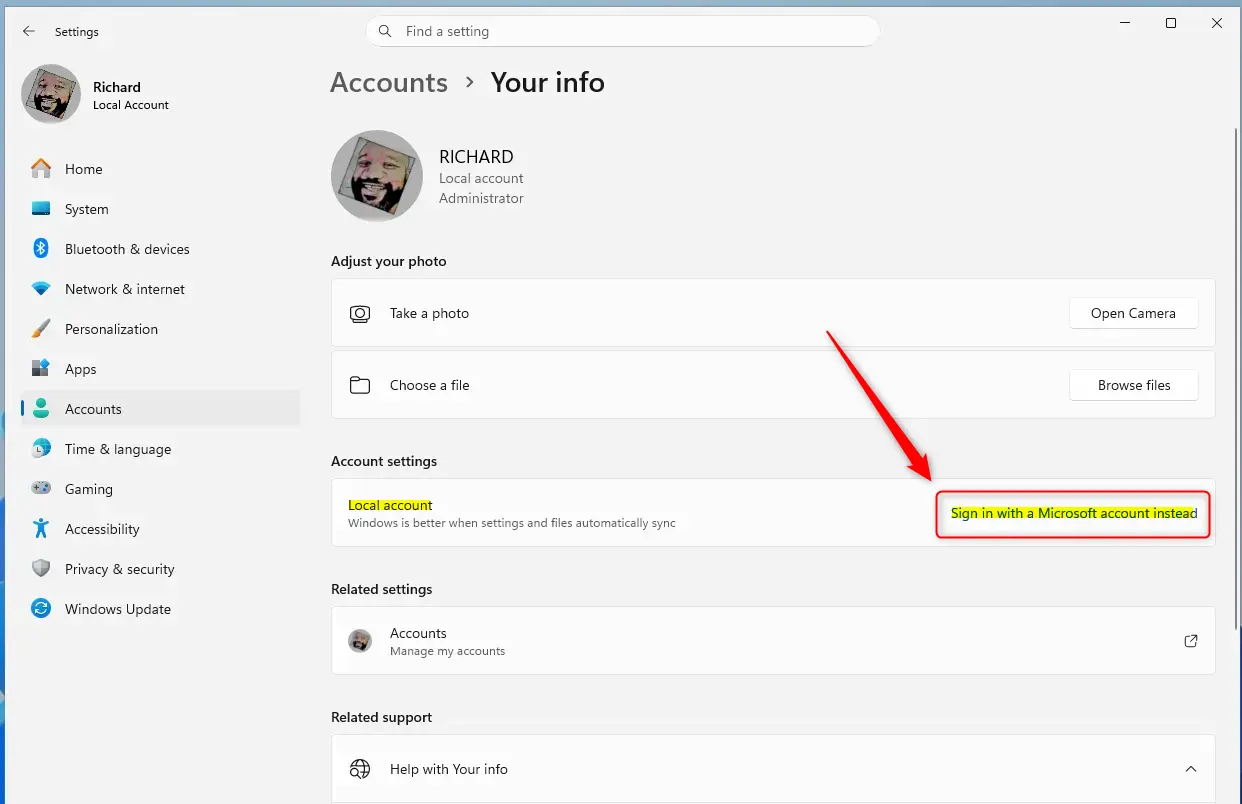The width and height of the screenshot is (1242, 804).
Task: Click the Browse files button
Action: tap(1133, 385)
